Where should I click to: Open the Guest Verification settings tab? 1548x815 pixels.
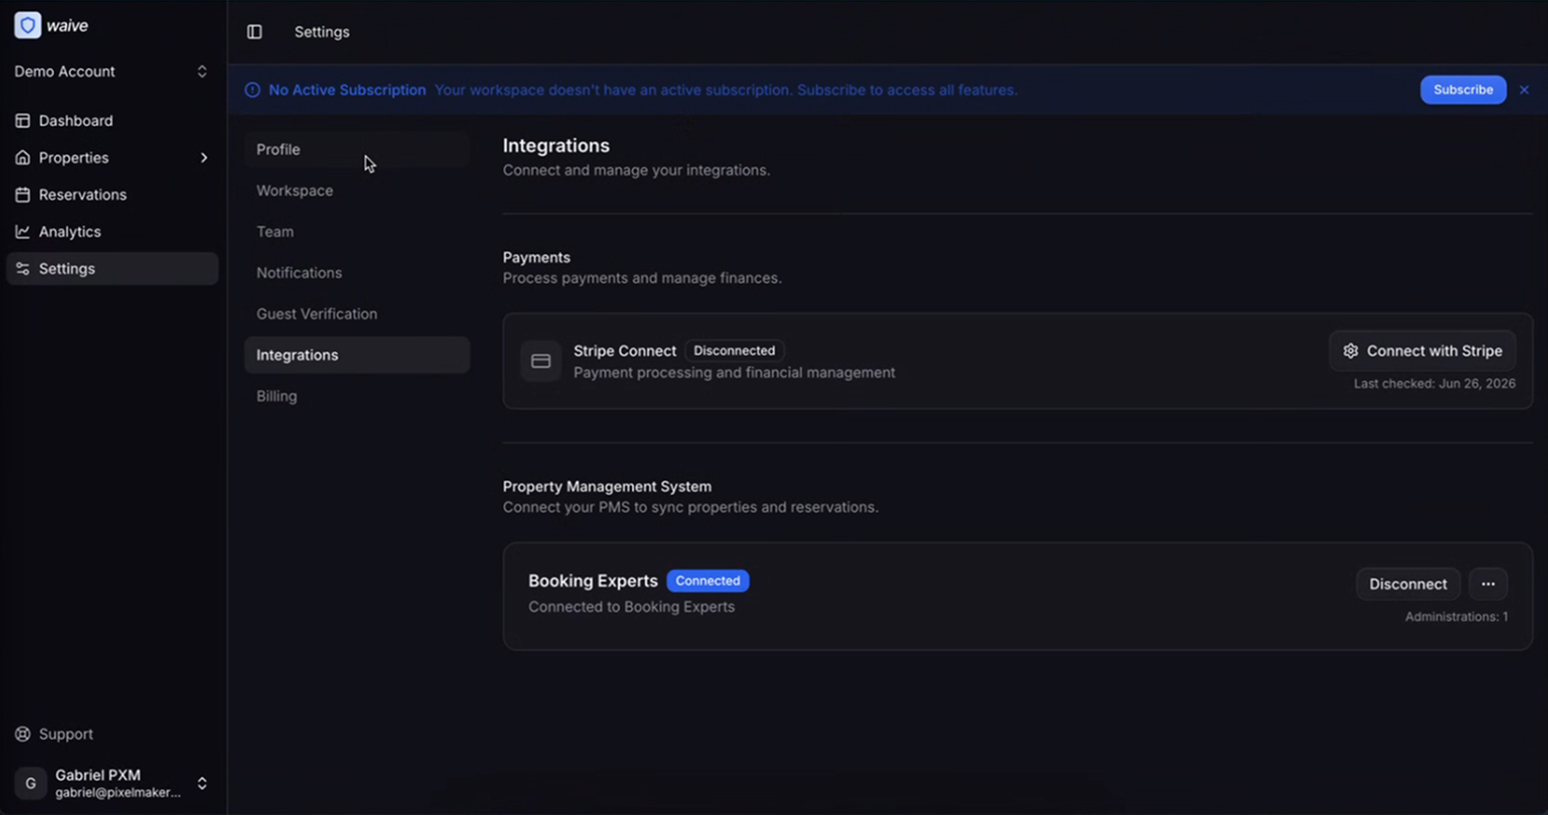(357, 313)
